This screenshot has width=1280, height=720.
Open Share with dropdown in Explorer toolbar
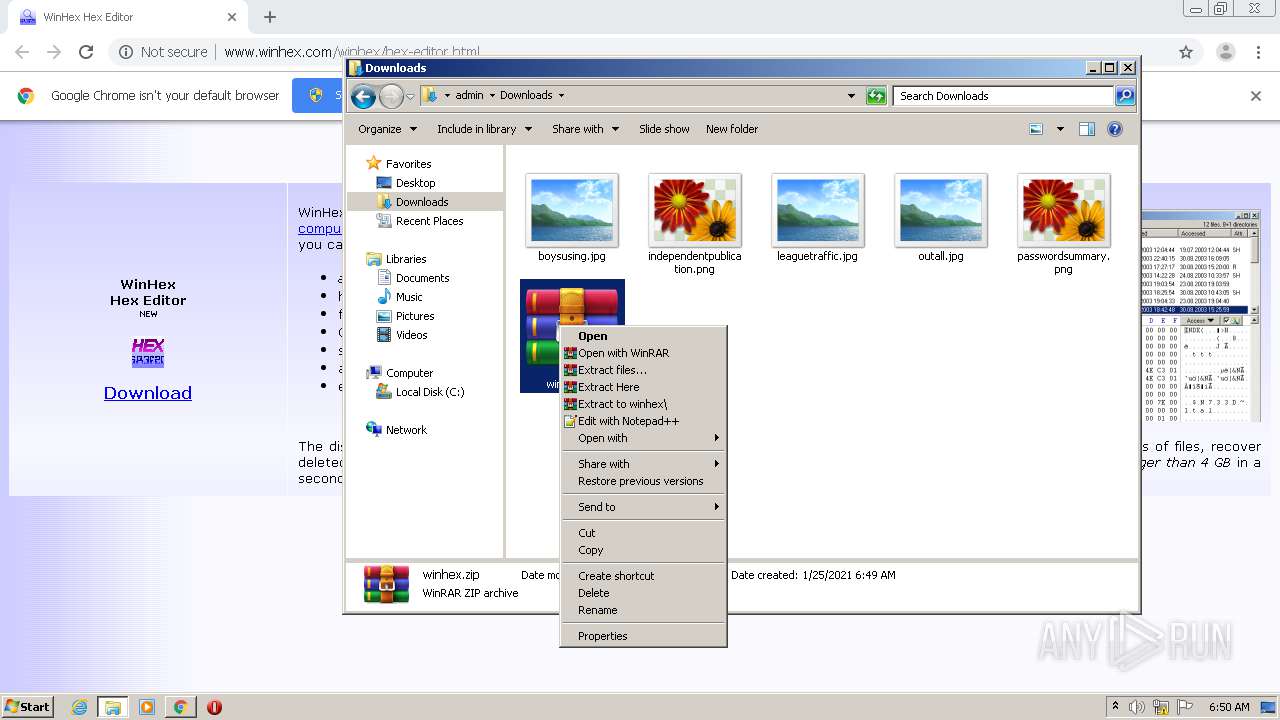coord(585,129)
